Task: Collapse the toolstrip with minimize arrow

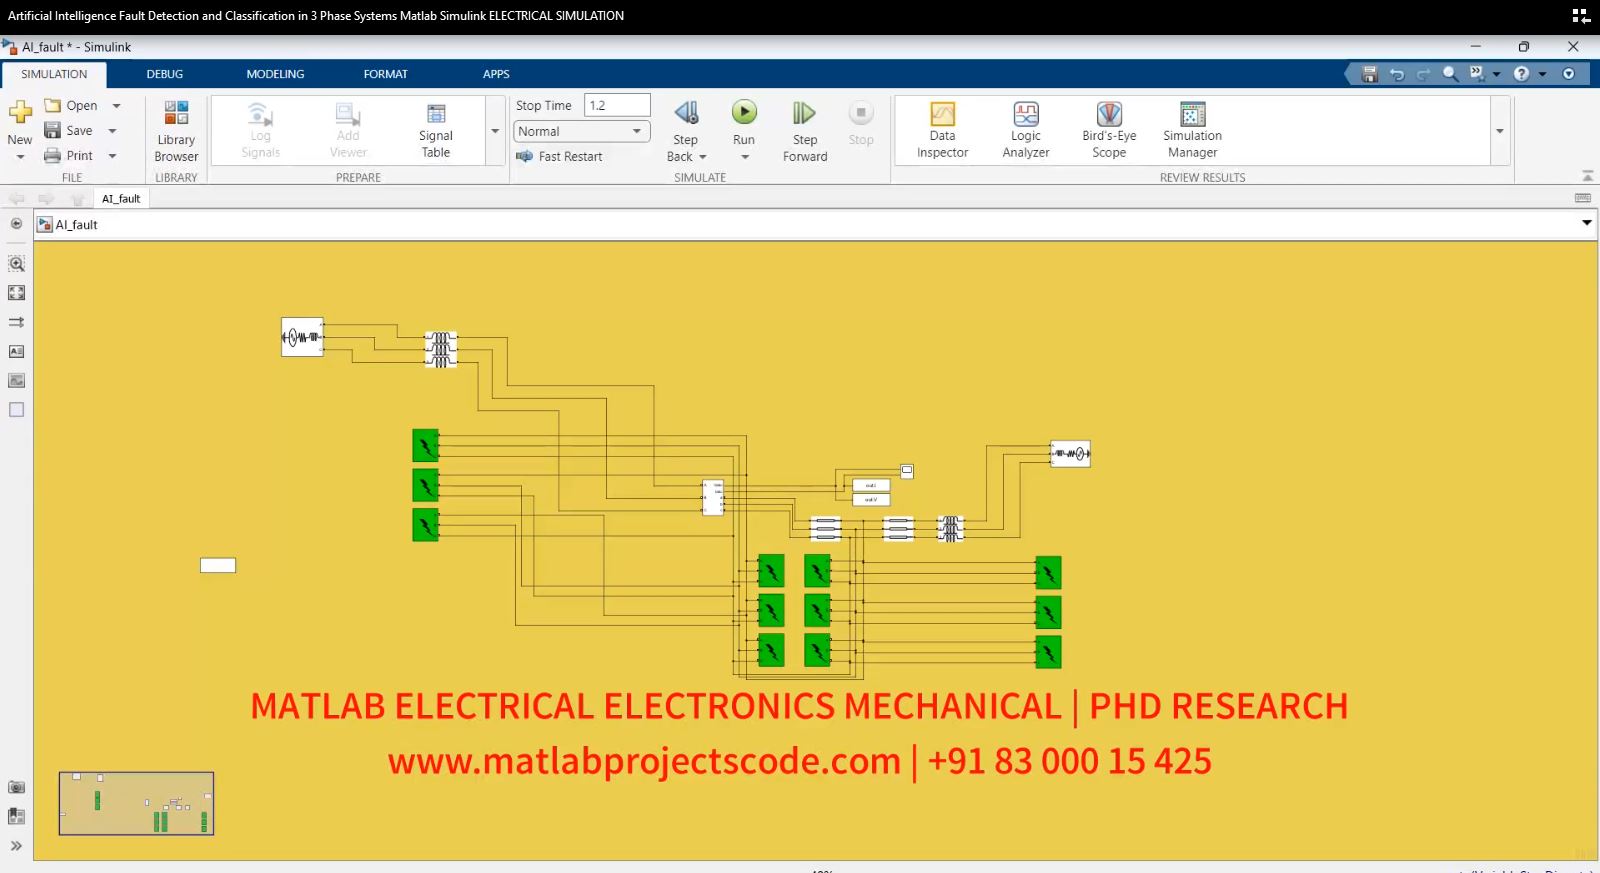Action: (1587, 176)
